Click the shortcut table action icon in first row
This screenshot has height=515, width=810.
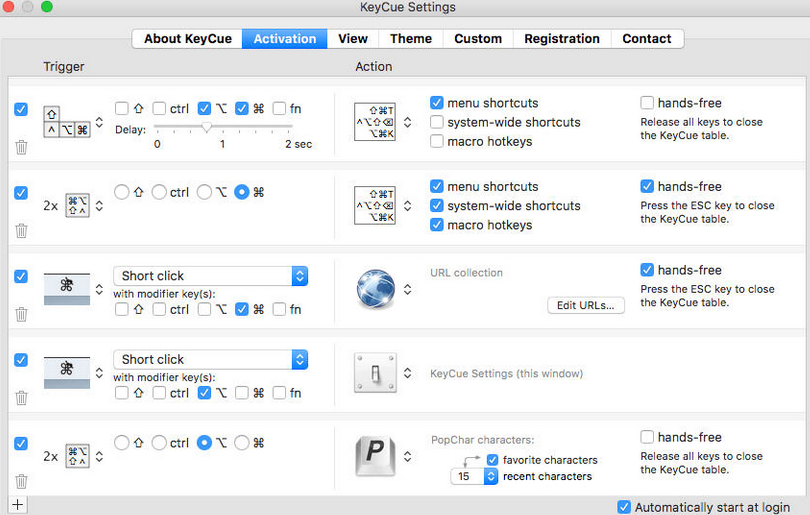(375, 122)
